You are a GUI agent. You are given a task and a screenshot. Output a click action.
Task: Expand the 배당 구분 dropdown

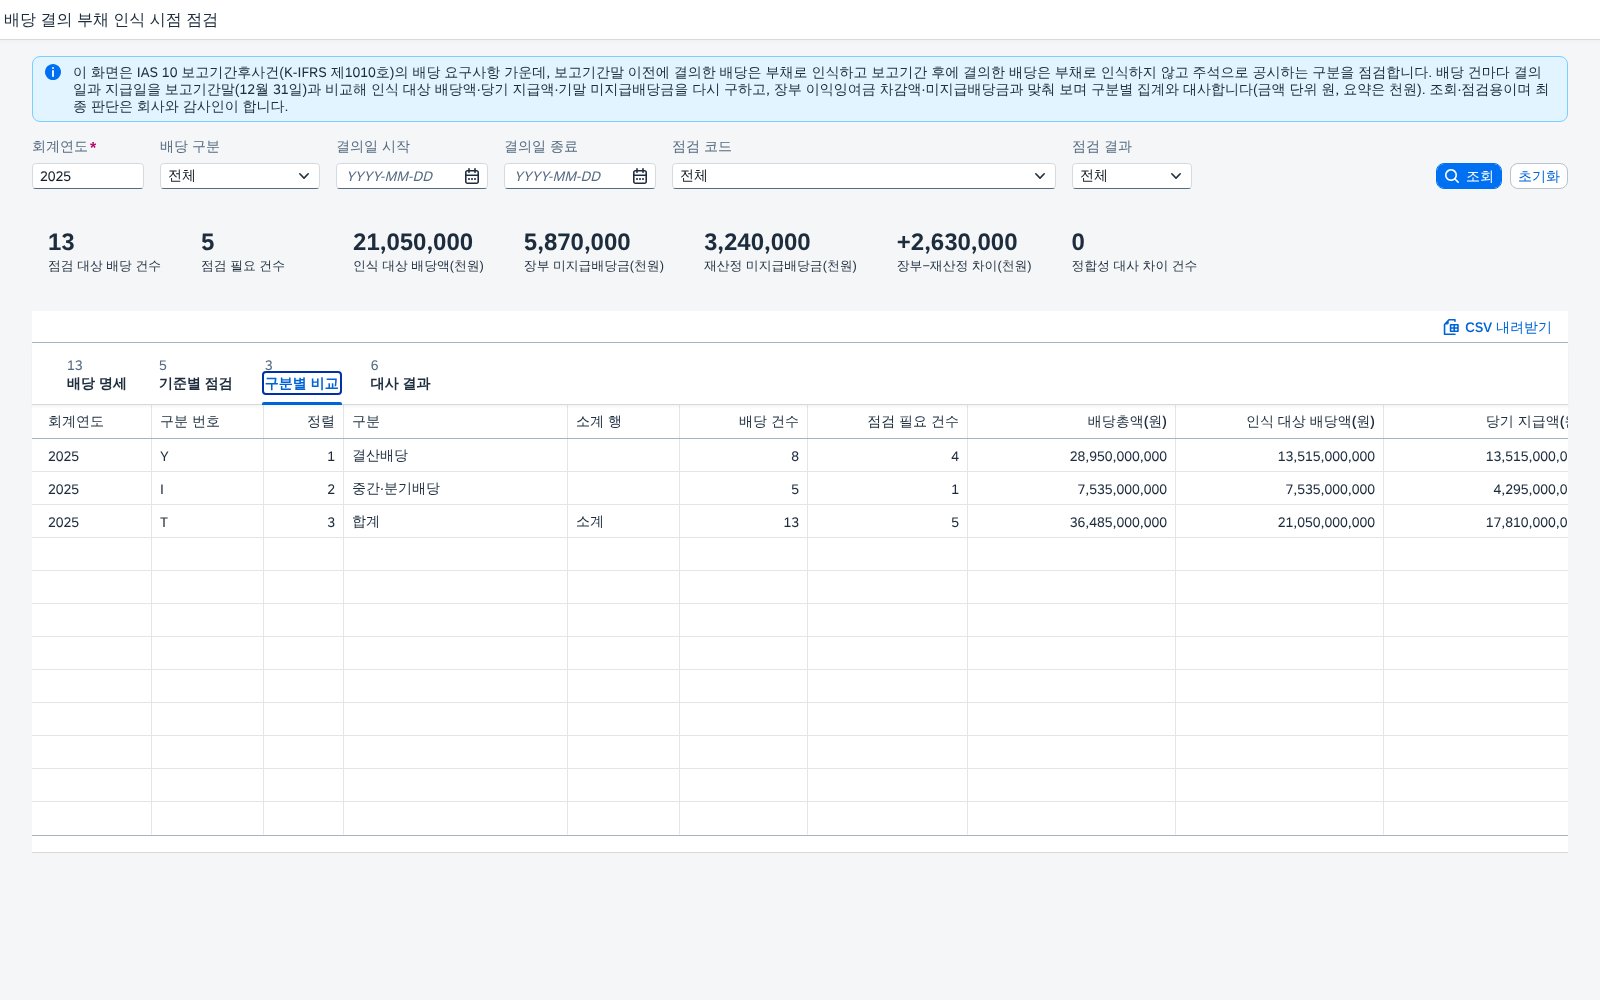pyautogui.click(x=304, y=176)
